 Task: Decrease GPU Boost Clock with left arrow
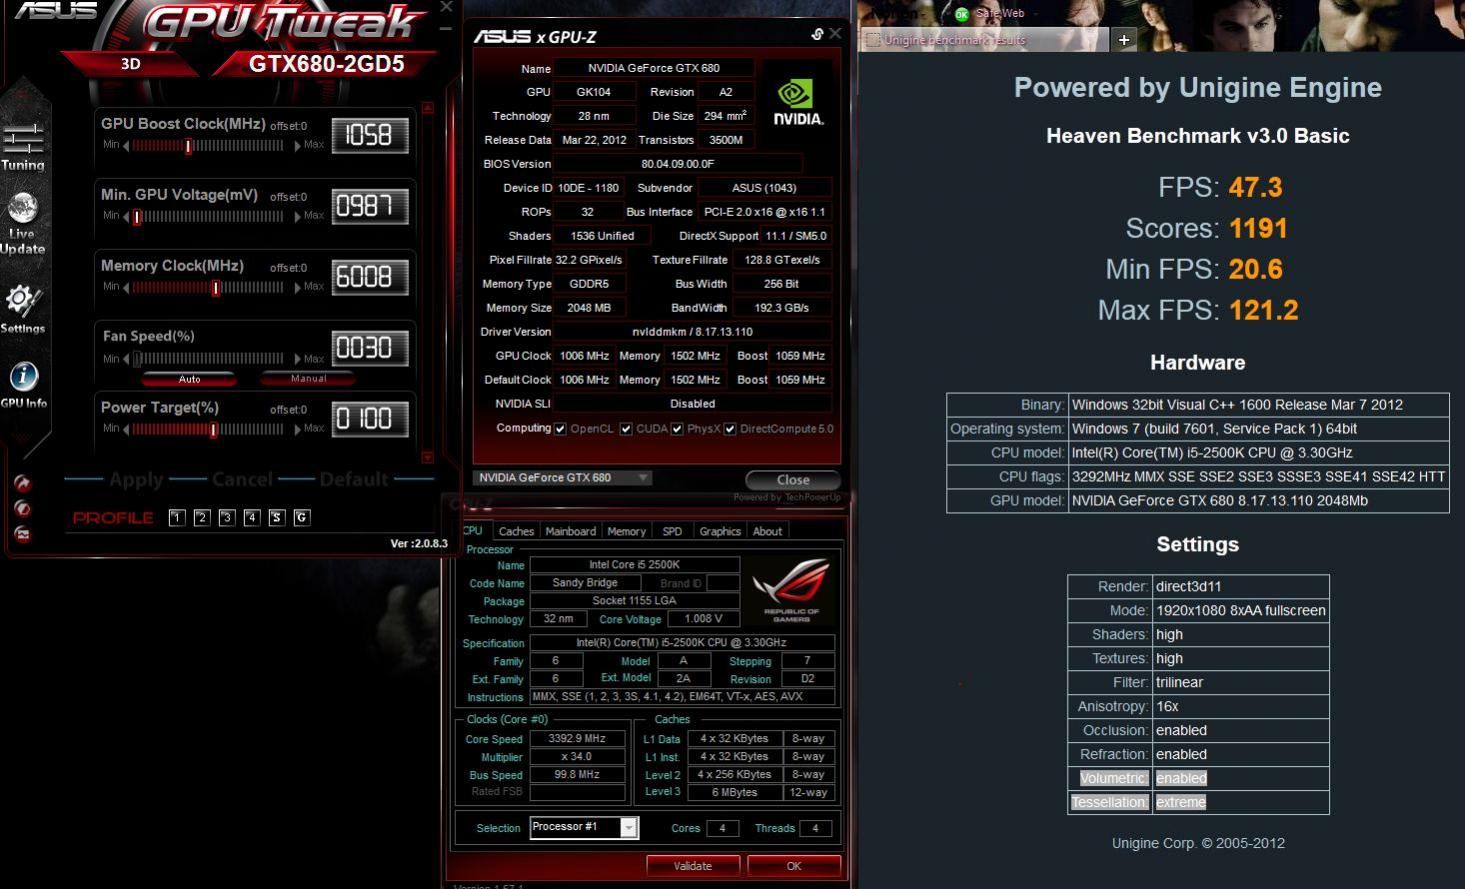point(126,146)
